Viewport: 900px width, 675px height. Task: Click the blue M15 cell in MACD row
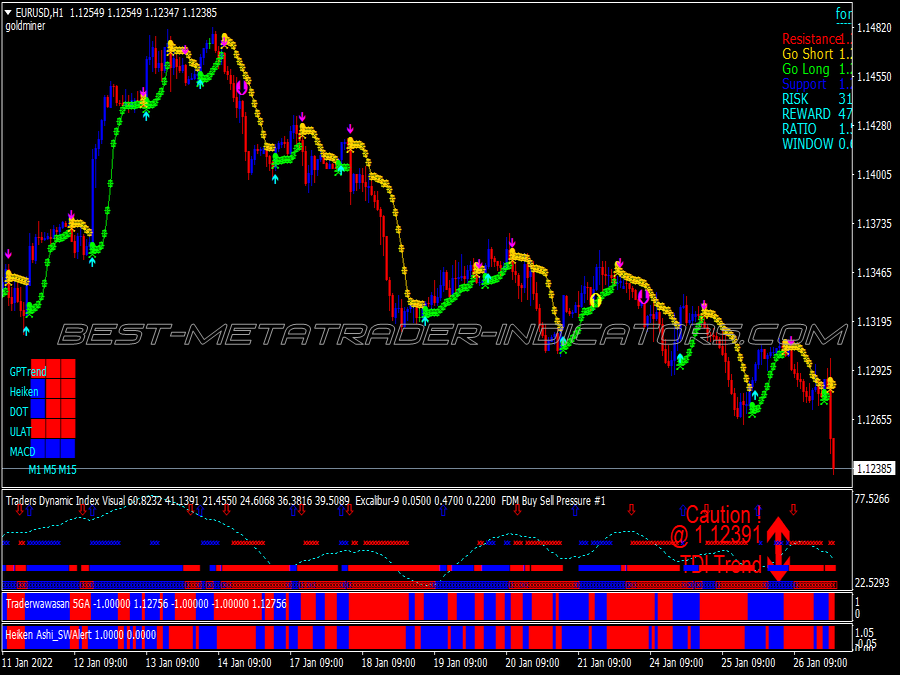click(68, 448)
